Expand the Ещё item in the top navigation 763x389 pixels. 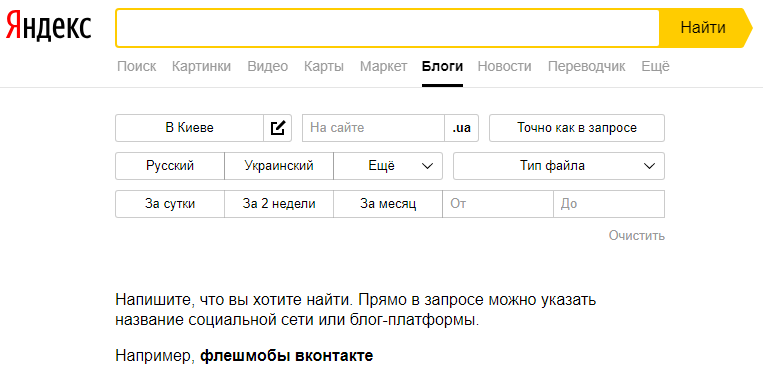pyautogui.click(x=655, y=66)
